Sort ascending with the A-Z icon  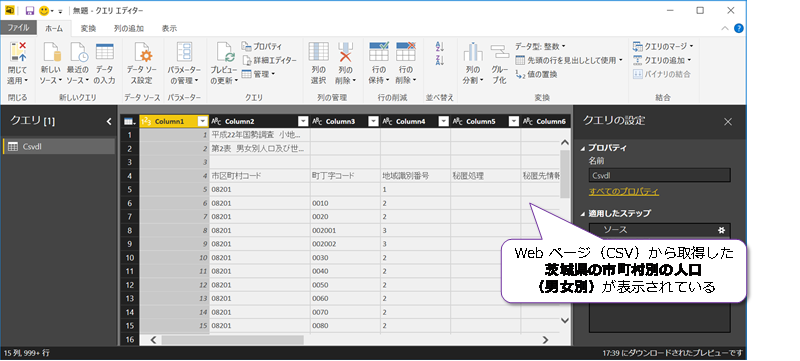point(440,46)
